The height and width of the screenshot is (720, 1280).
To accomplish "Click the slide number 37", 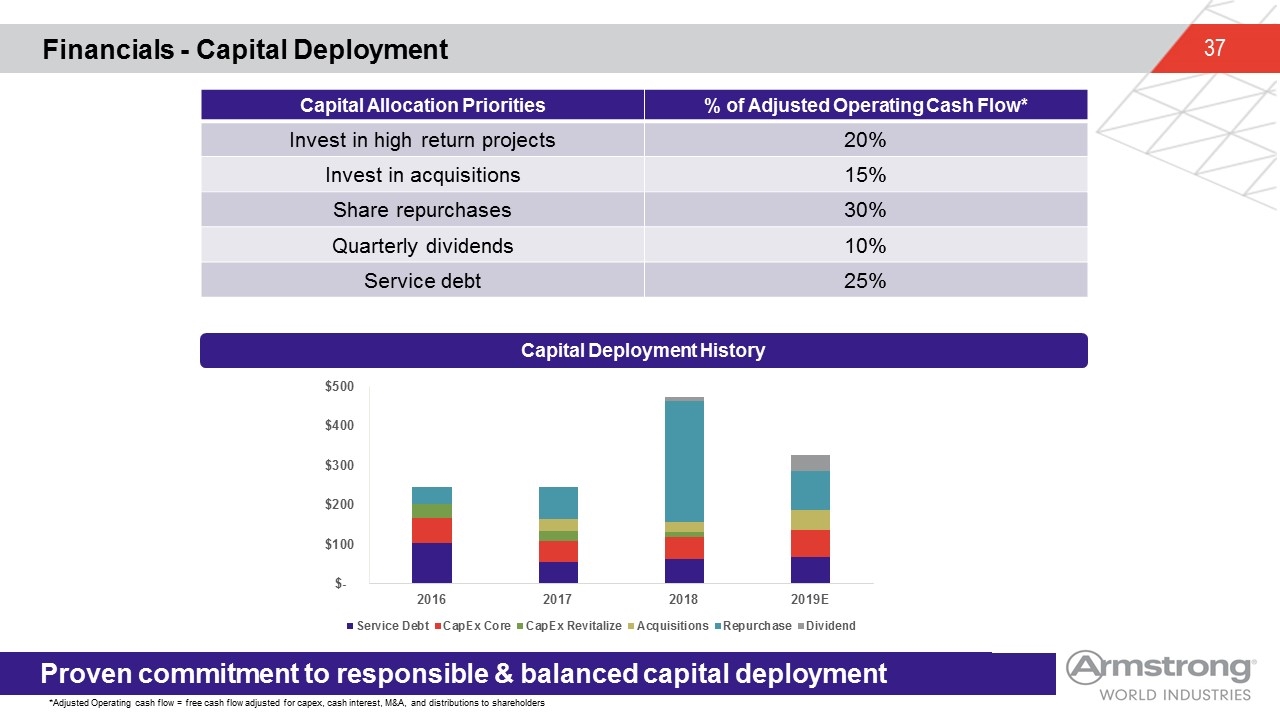I will (1214, 48).
